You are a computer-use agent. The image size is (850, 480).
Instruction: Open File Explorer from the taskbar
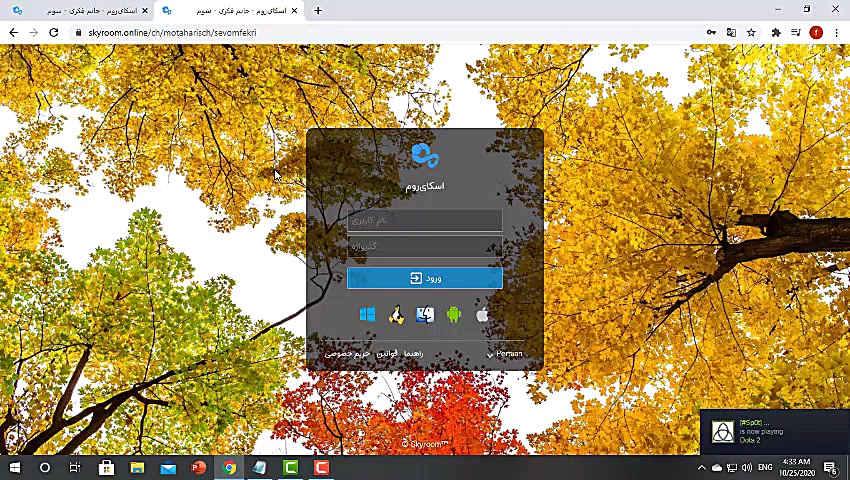[x=137, y=468]
